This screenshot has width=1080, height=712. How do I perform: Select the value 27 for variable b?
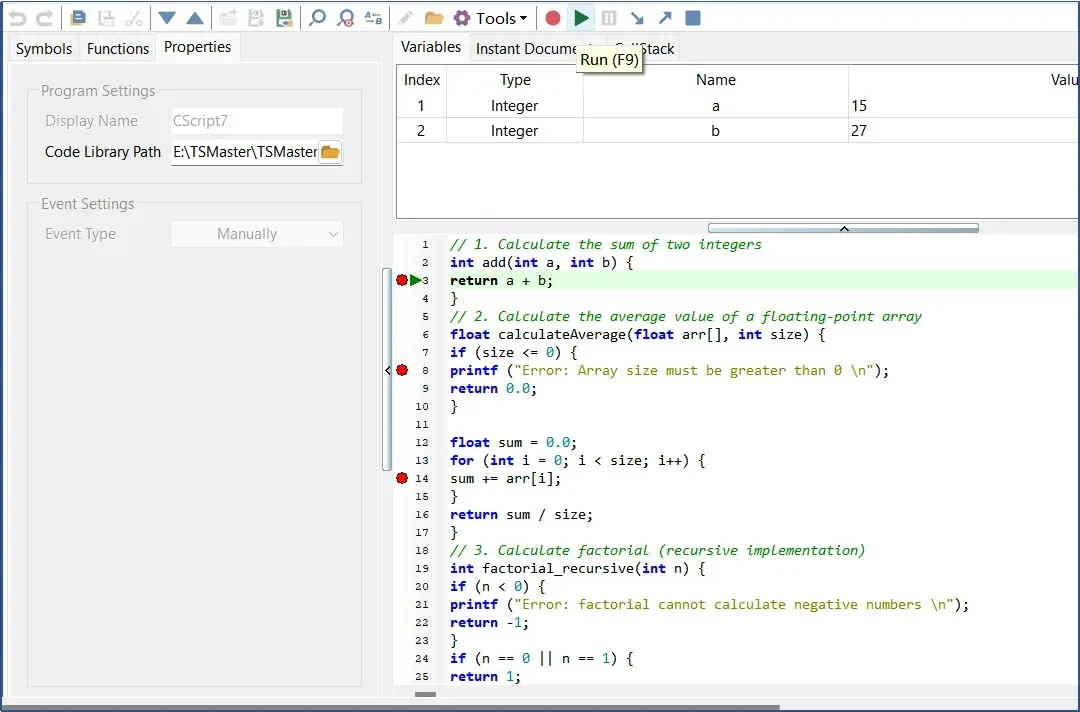point(859,131)
